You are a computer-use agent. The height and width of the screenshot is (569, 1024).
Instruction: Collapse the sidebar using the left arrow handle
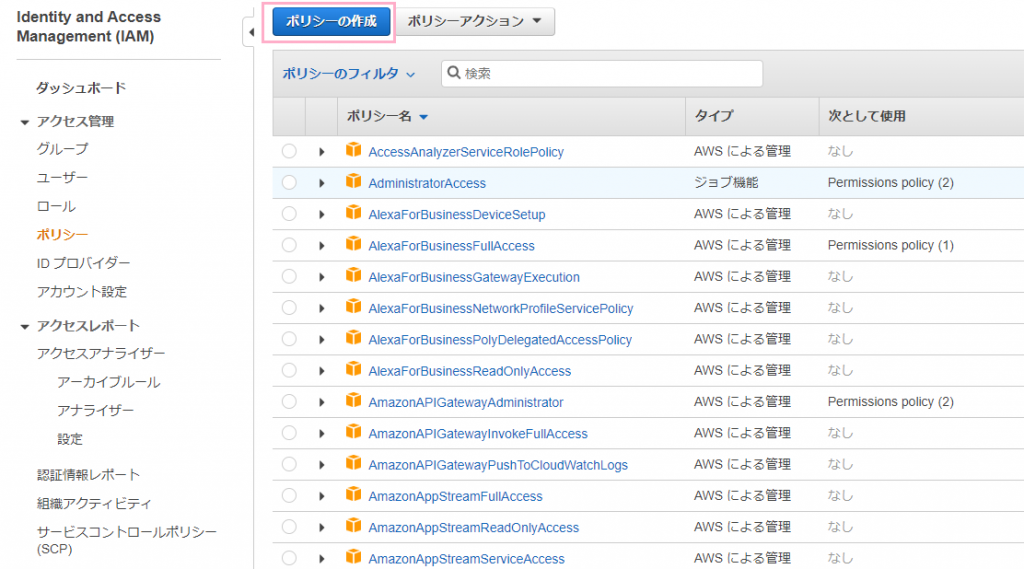point(251,31)
